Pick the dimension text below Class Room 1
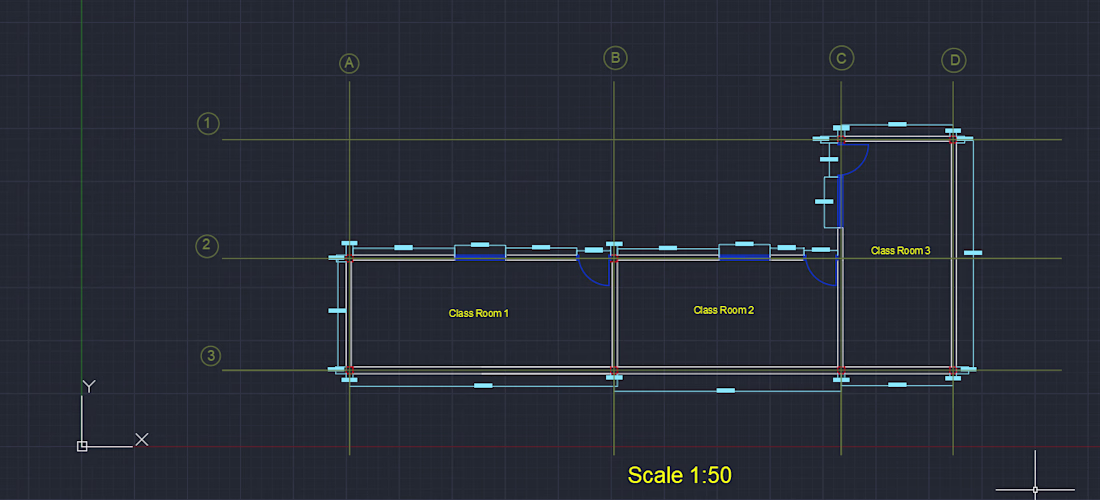The image size is (1100, 500). [483, 386]
